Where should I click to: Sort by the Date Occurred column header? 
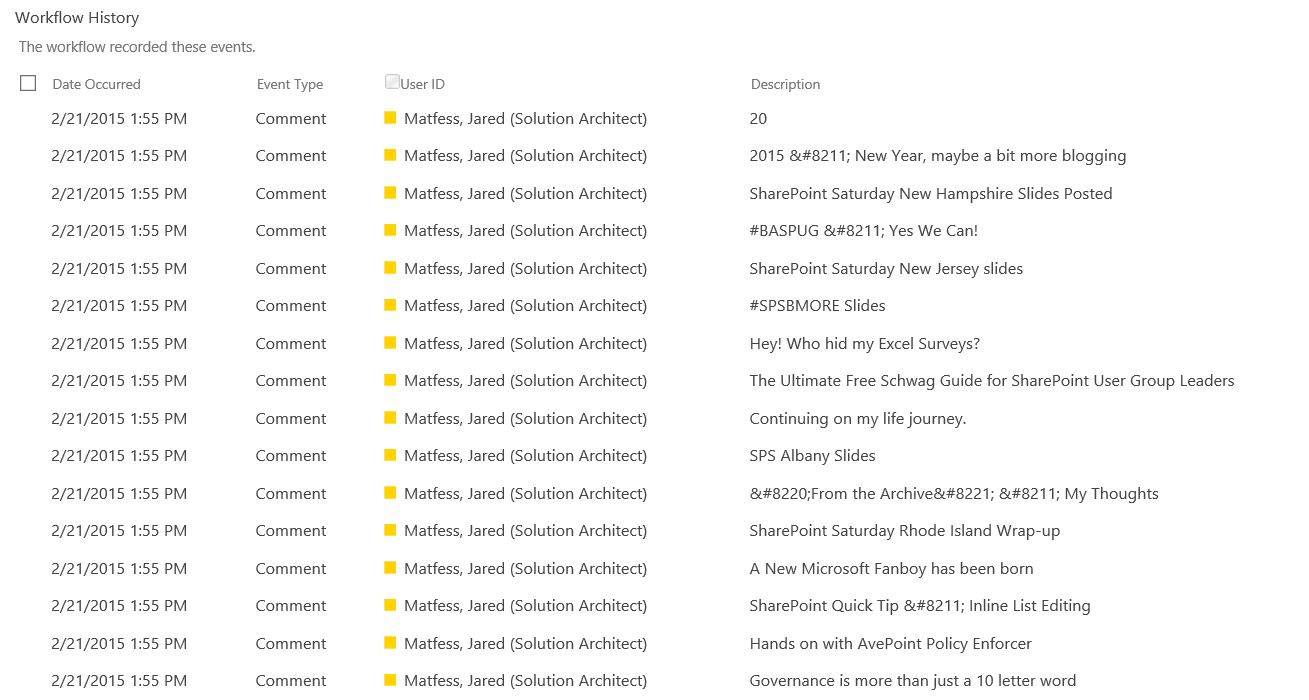tap(96, 84)
